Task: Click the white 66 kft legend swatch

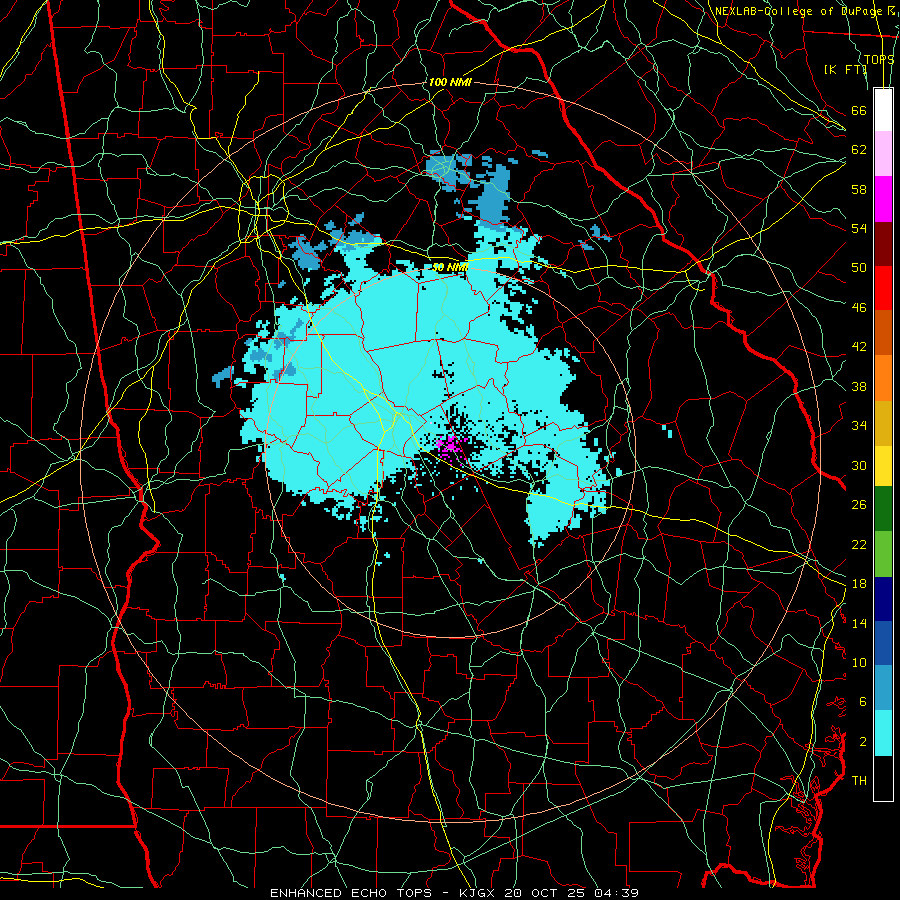Action: [883, 110]
